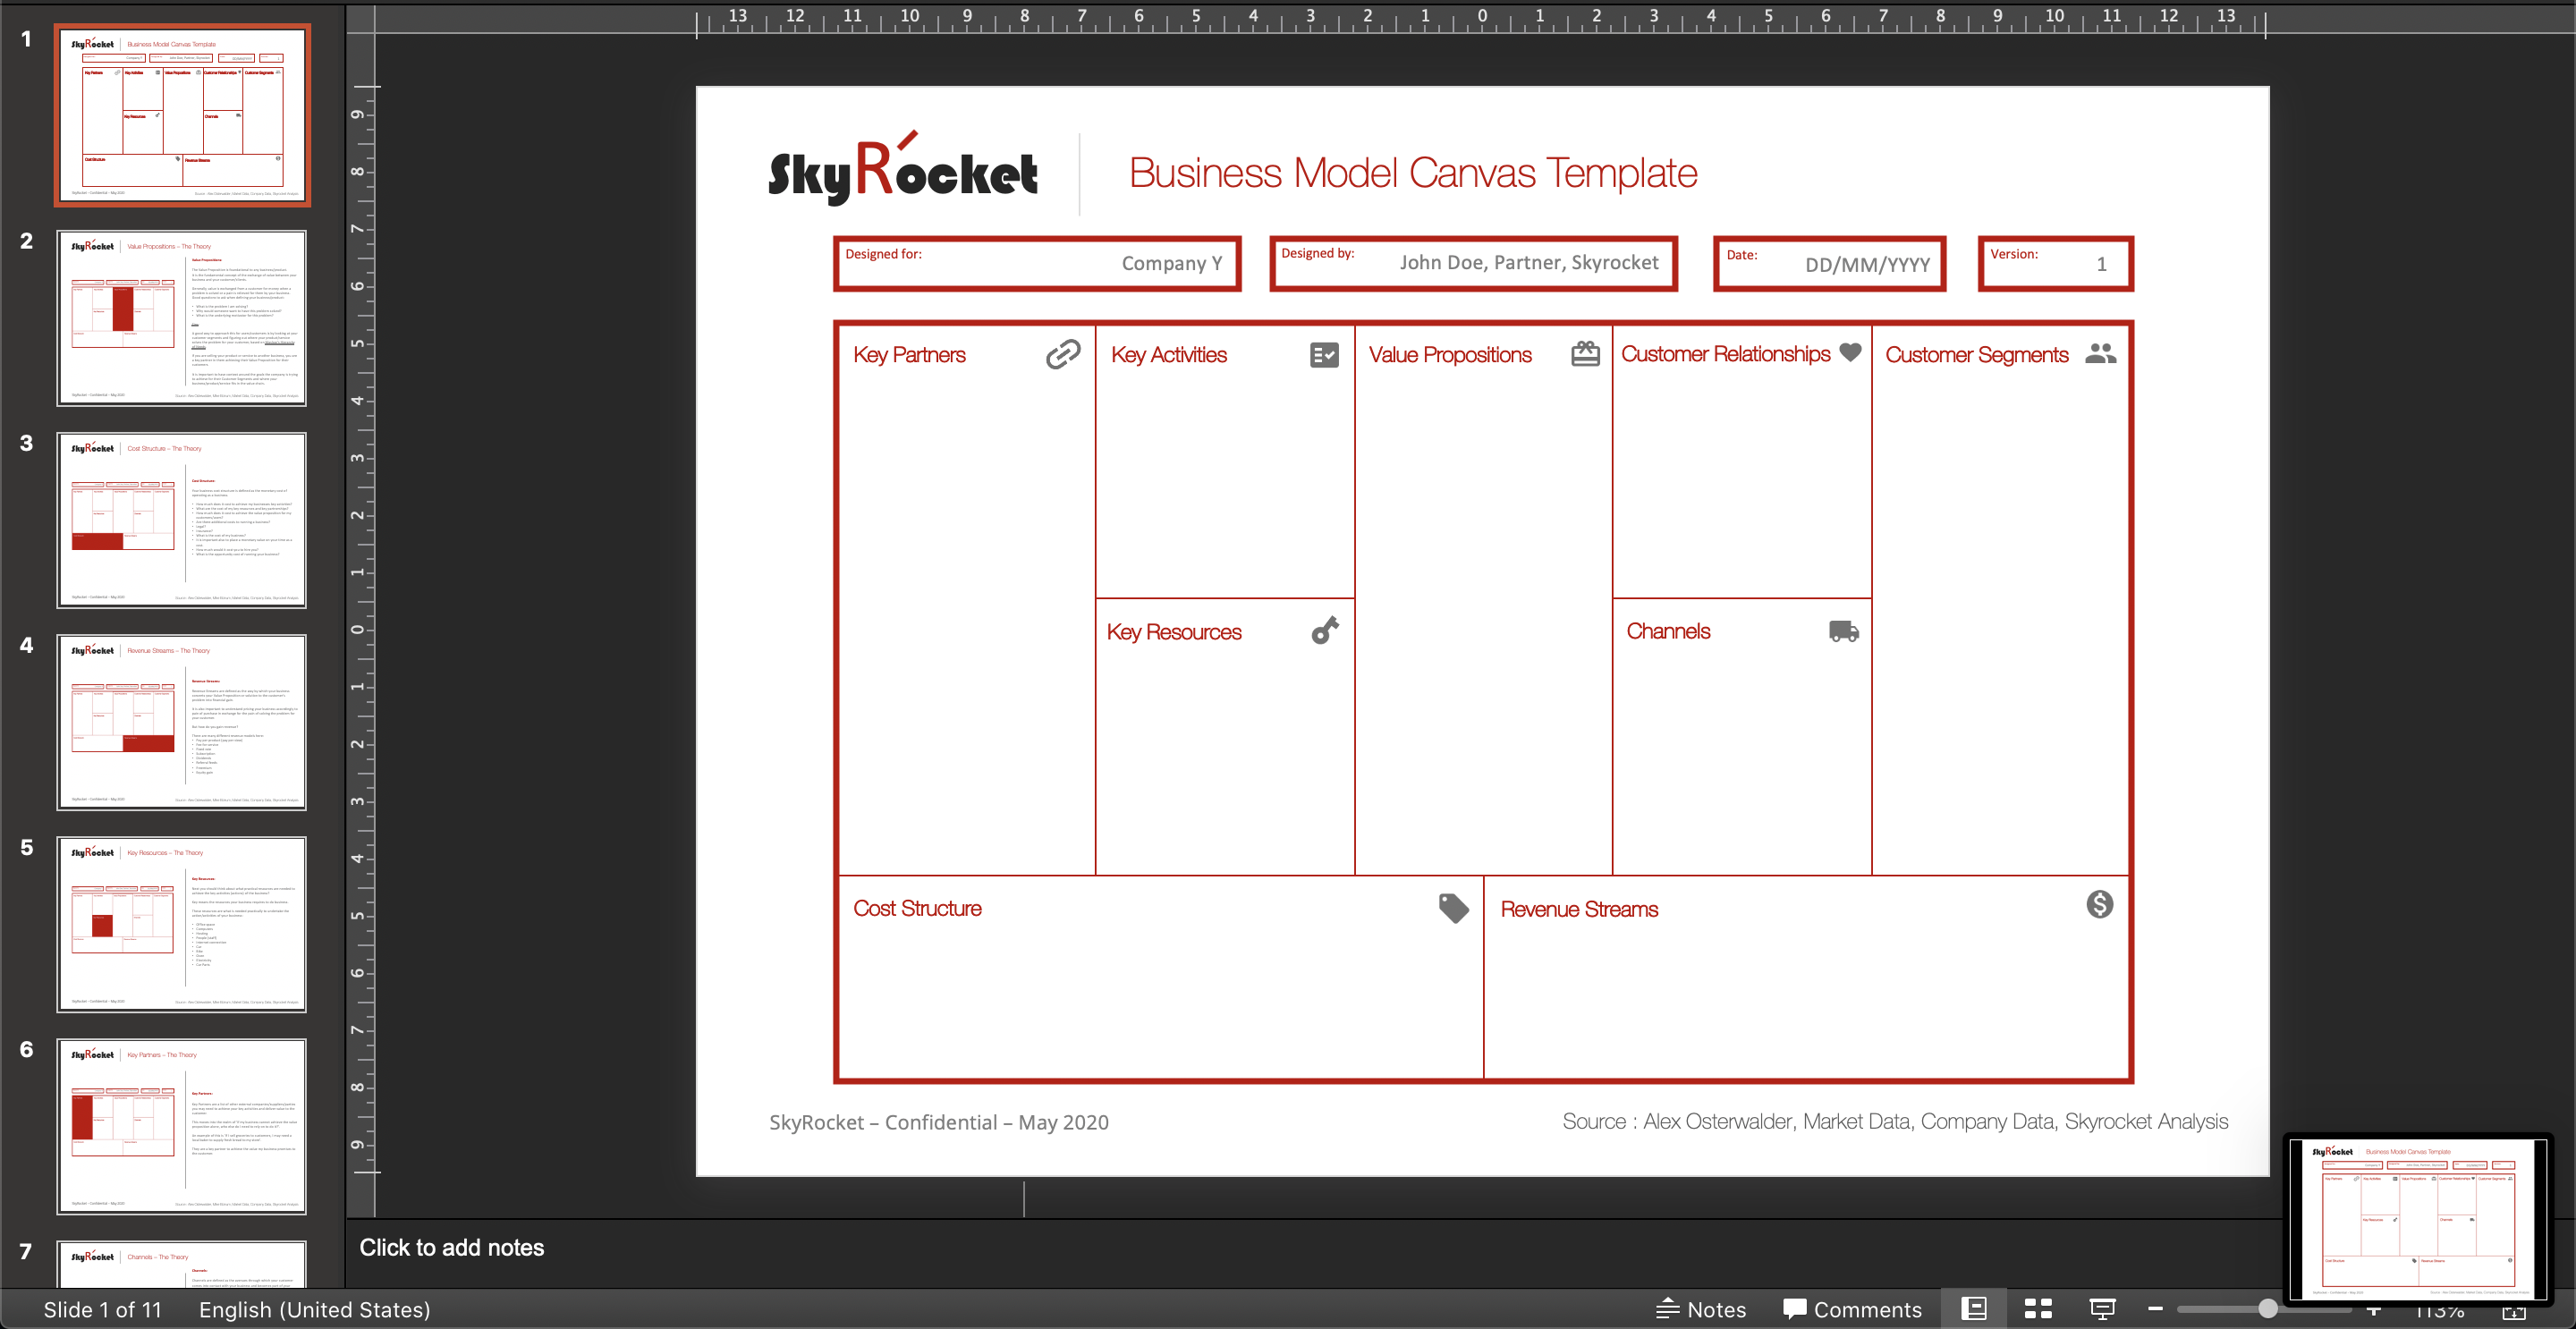Click the Revenue Streams heading
Viewport: 2576px width, 1329px height.
click(1578, 909)
